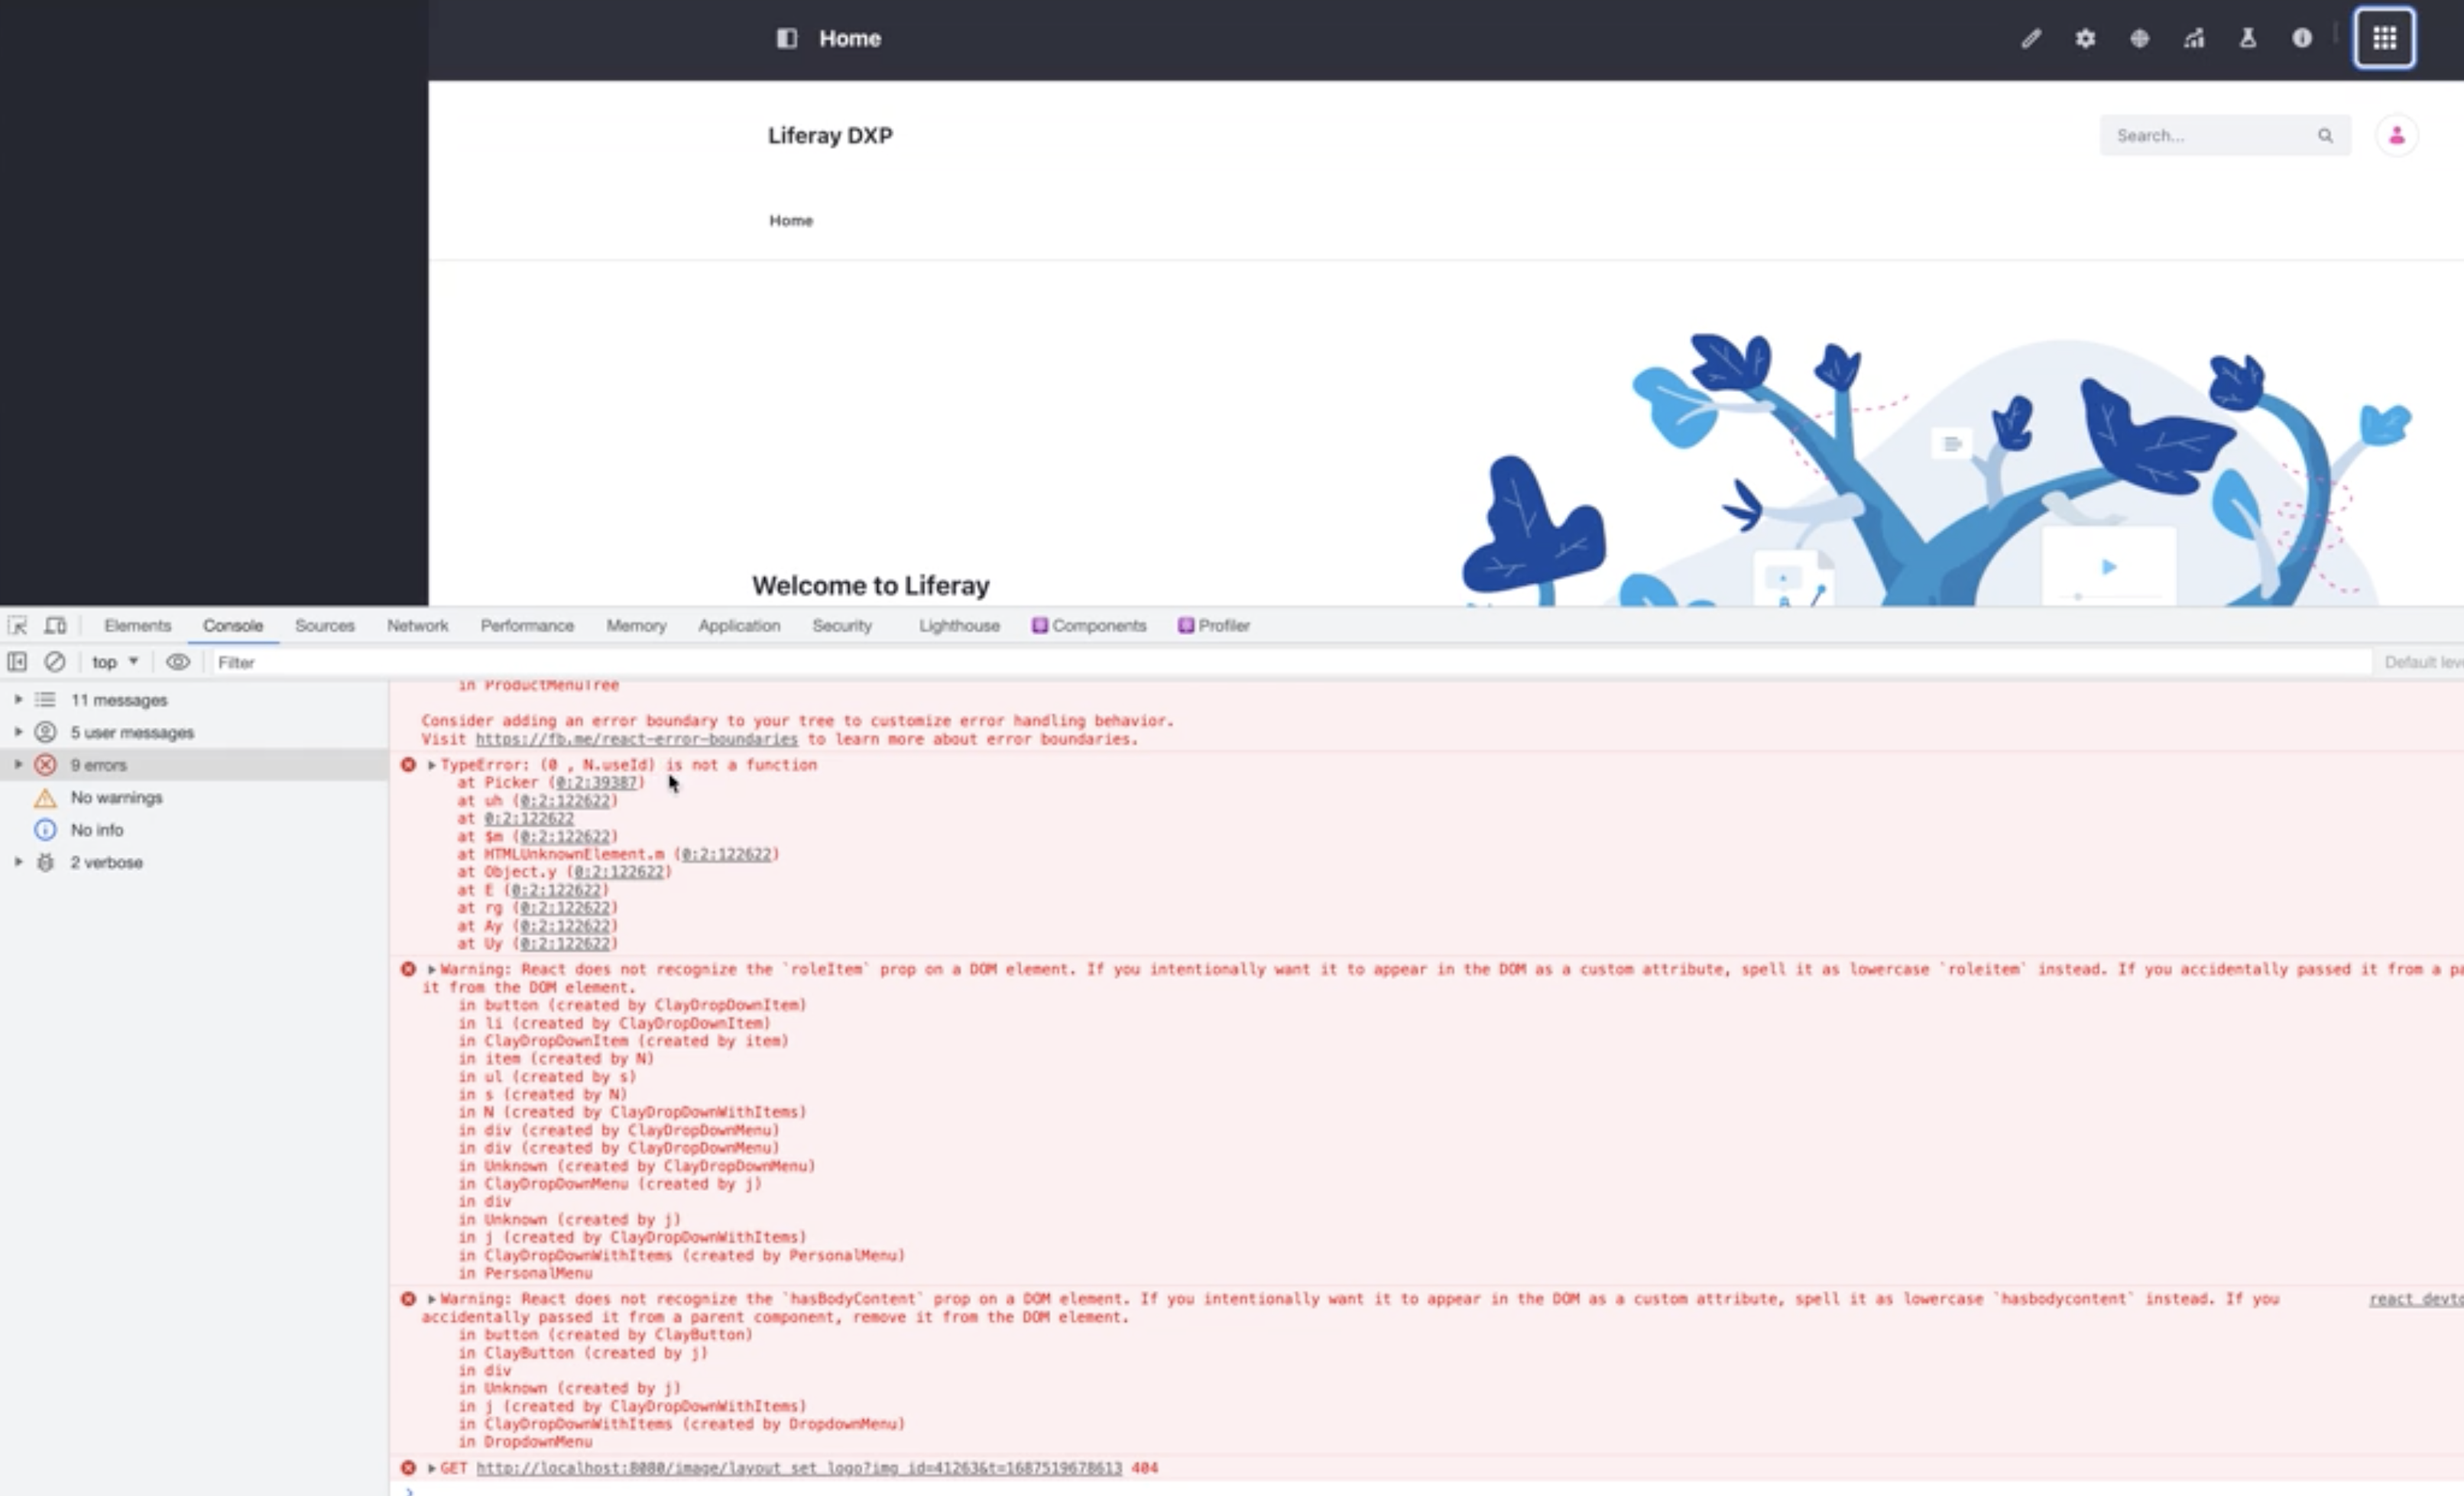Open the page configuration gear icon

pos(2084,38)
